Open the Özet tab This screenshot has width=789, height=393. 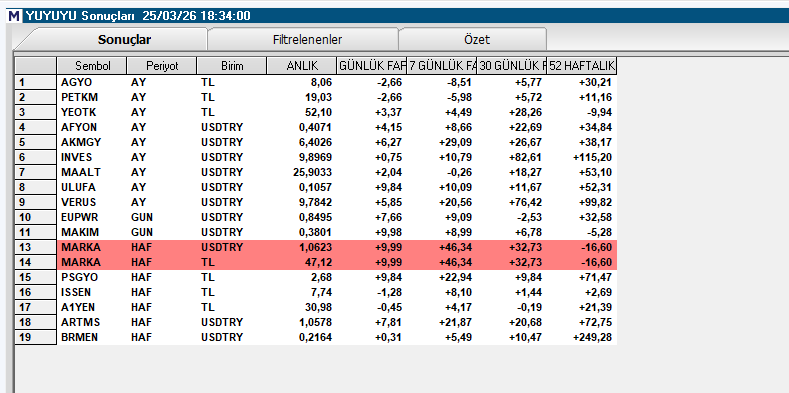(x=477, y=40)
